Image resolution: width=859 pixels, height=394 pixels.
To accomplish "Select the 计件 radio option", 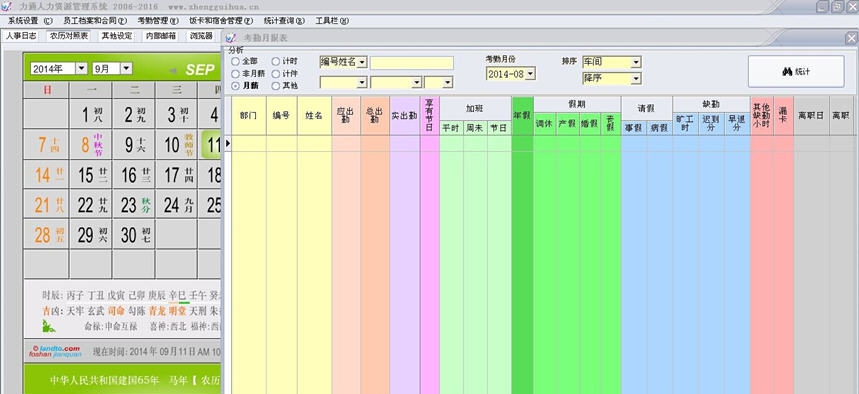I will pos(276,73).
